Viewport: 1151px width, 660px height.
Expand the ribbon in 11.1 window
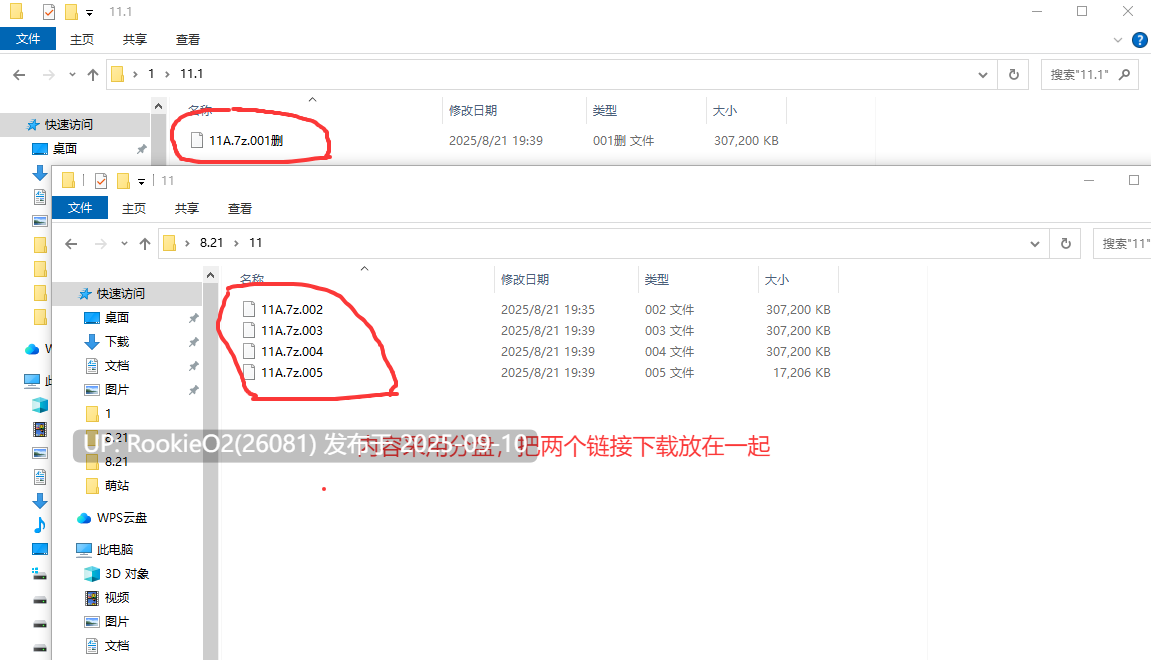1117,40
